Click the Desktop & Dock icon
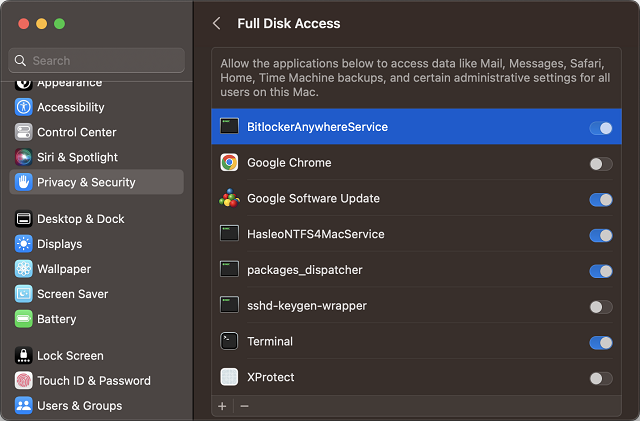Image resolution: width=640 pixels, height=421 pixels. (x=24, y=219)
